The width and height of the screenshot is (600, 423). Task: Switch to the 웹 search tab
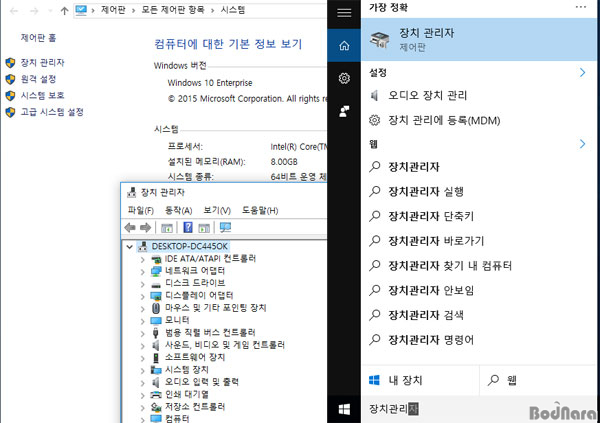click(540, 380)
